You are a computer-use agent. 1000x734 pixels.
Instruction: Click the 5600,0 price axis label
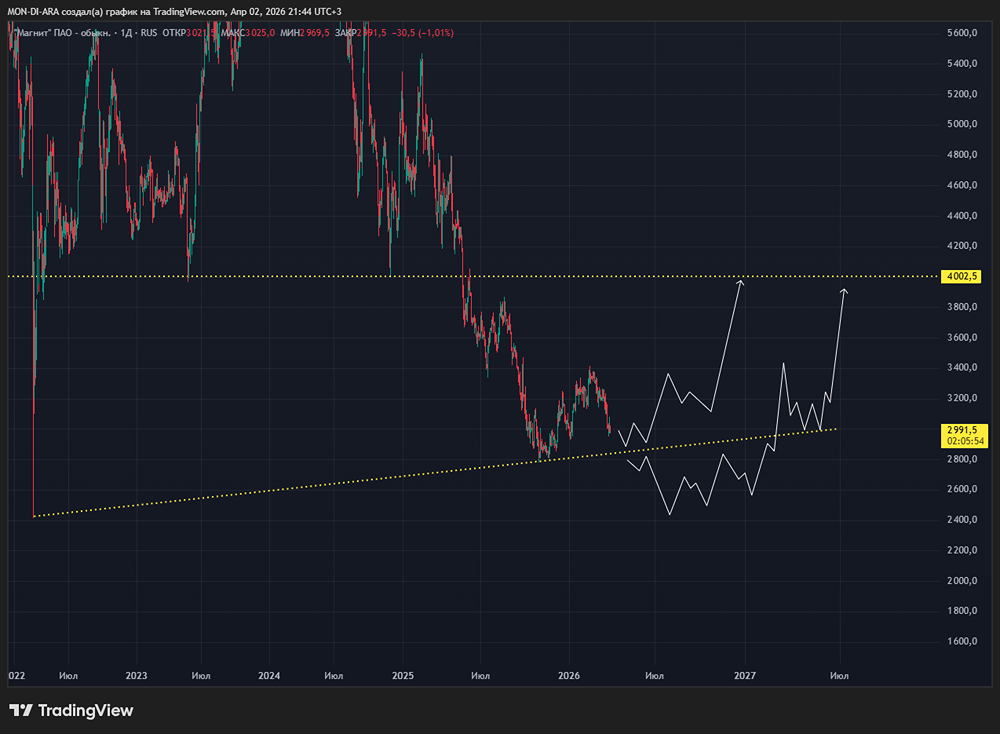[x=962, y=33]
